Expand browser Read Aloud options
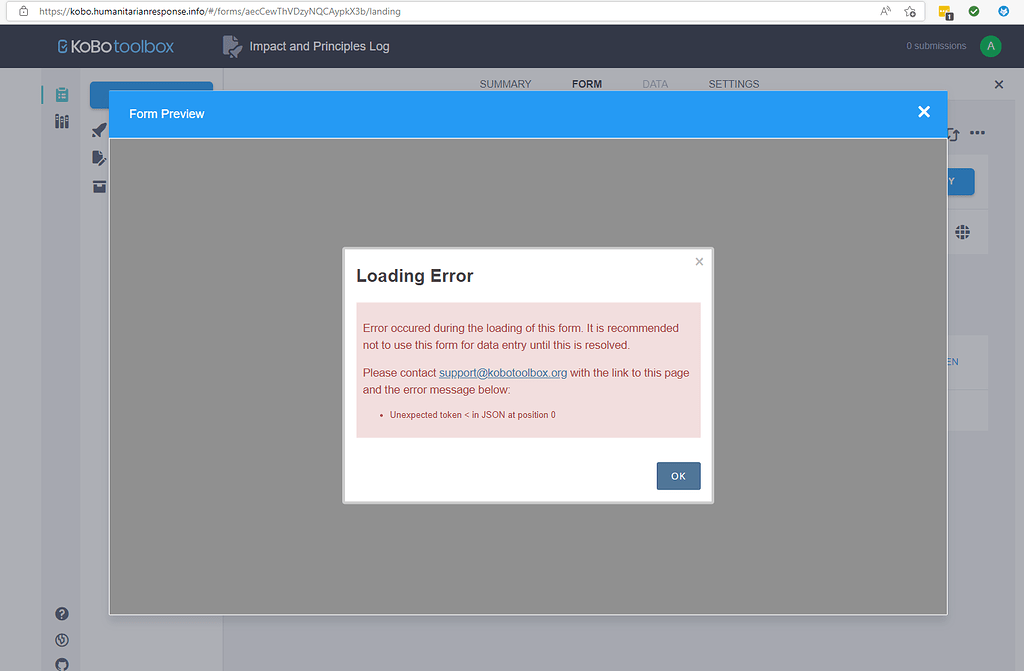The height and width of the screenshot is (671, 1024). [x=885, y=11]
